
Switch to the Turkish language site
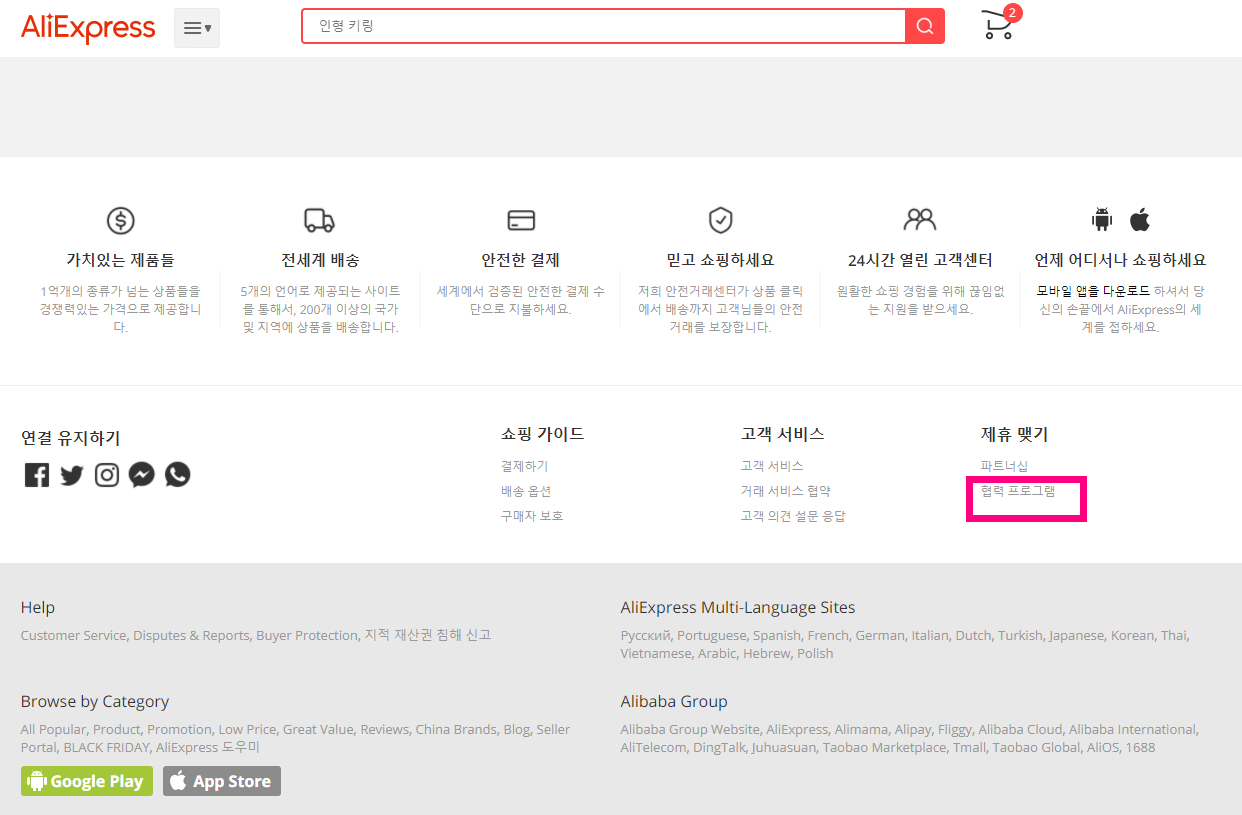[1020, 635]
